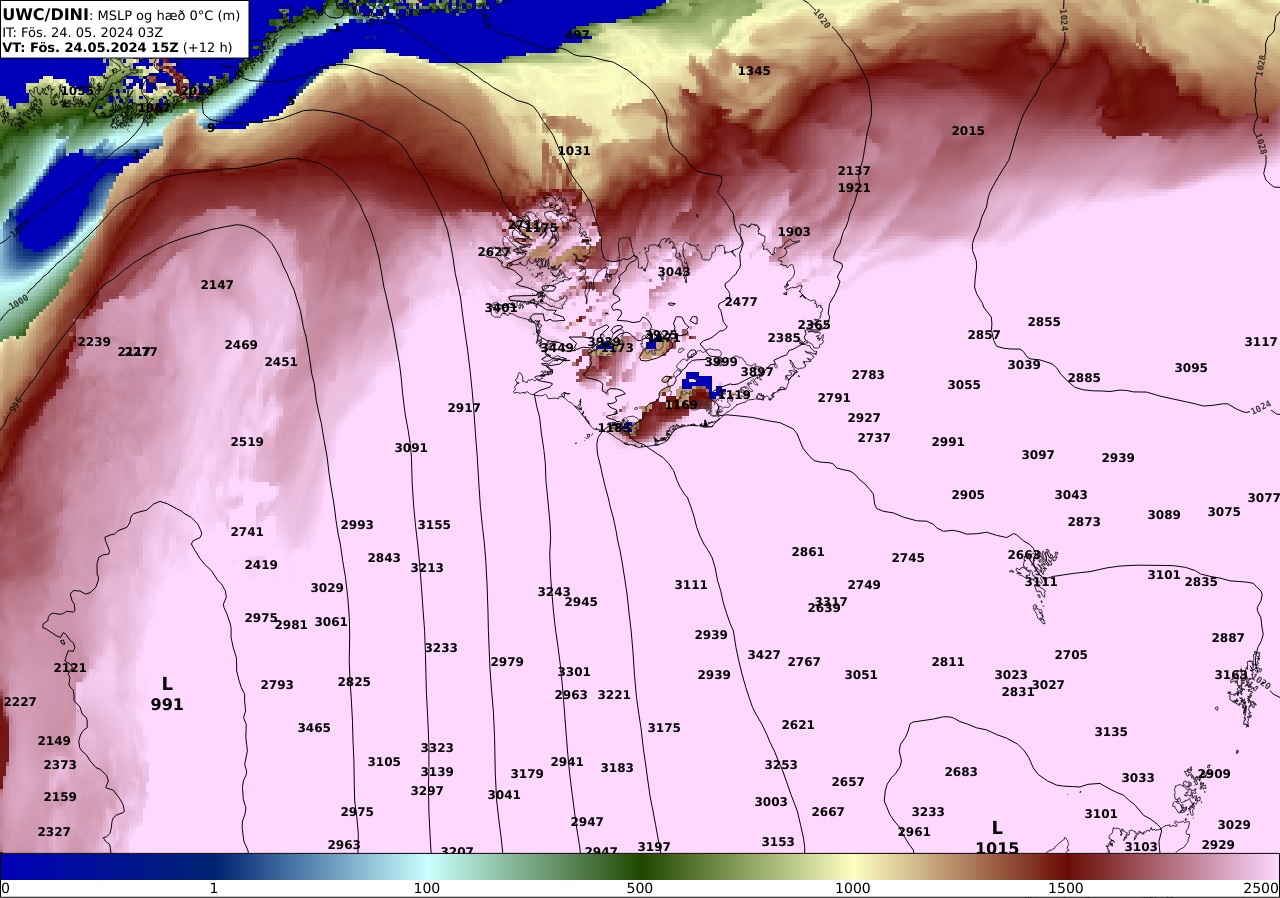Click the map value '2861'

808,552
